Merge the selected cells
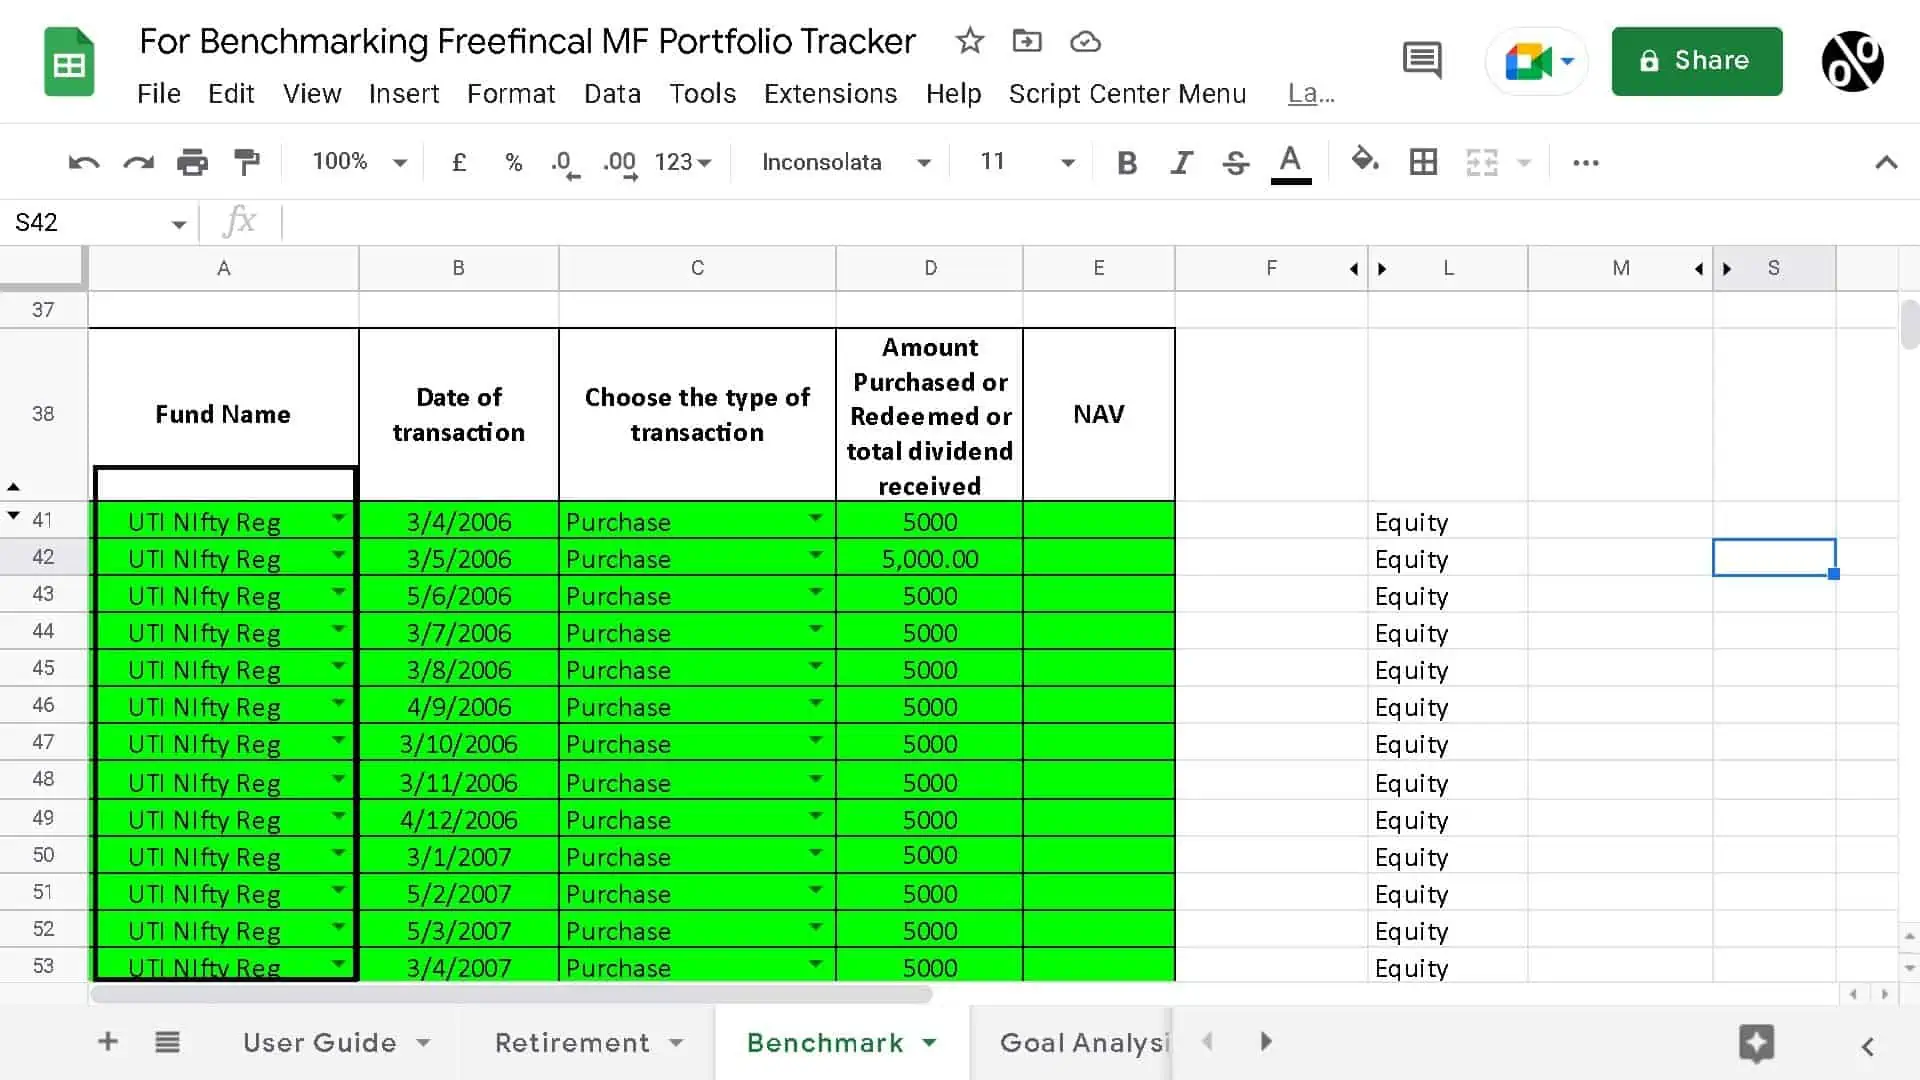 click(x=1481, y=162)
